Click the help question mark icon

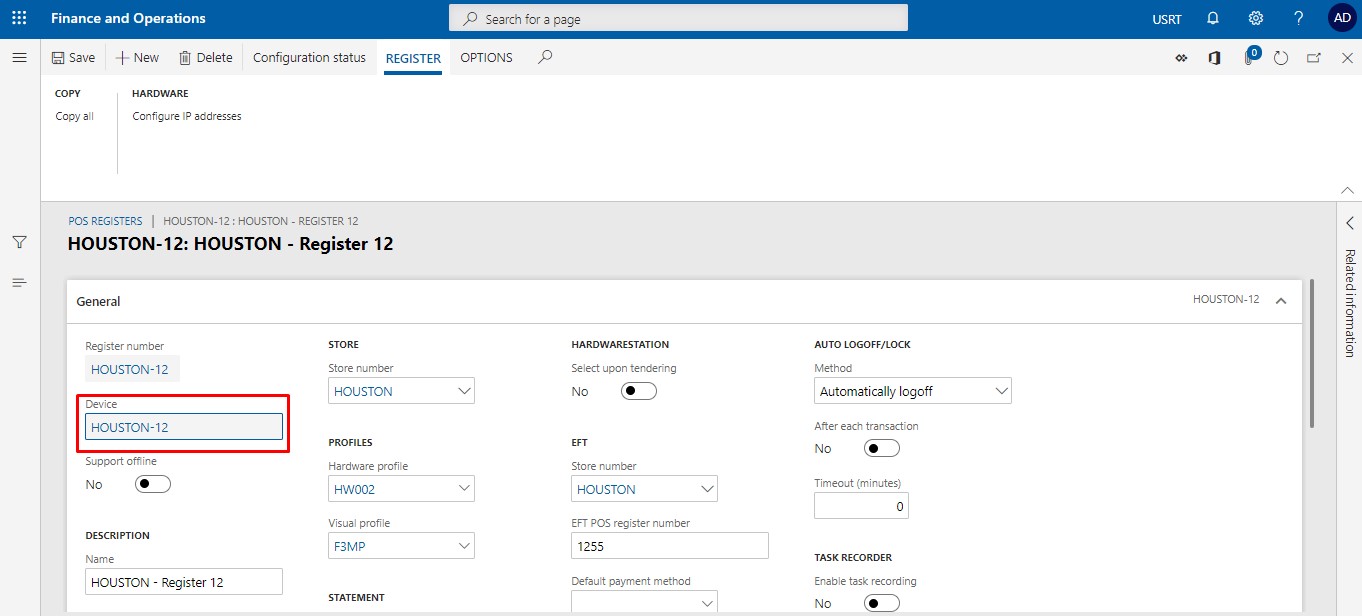coord(1298,18)
